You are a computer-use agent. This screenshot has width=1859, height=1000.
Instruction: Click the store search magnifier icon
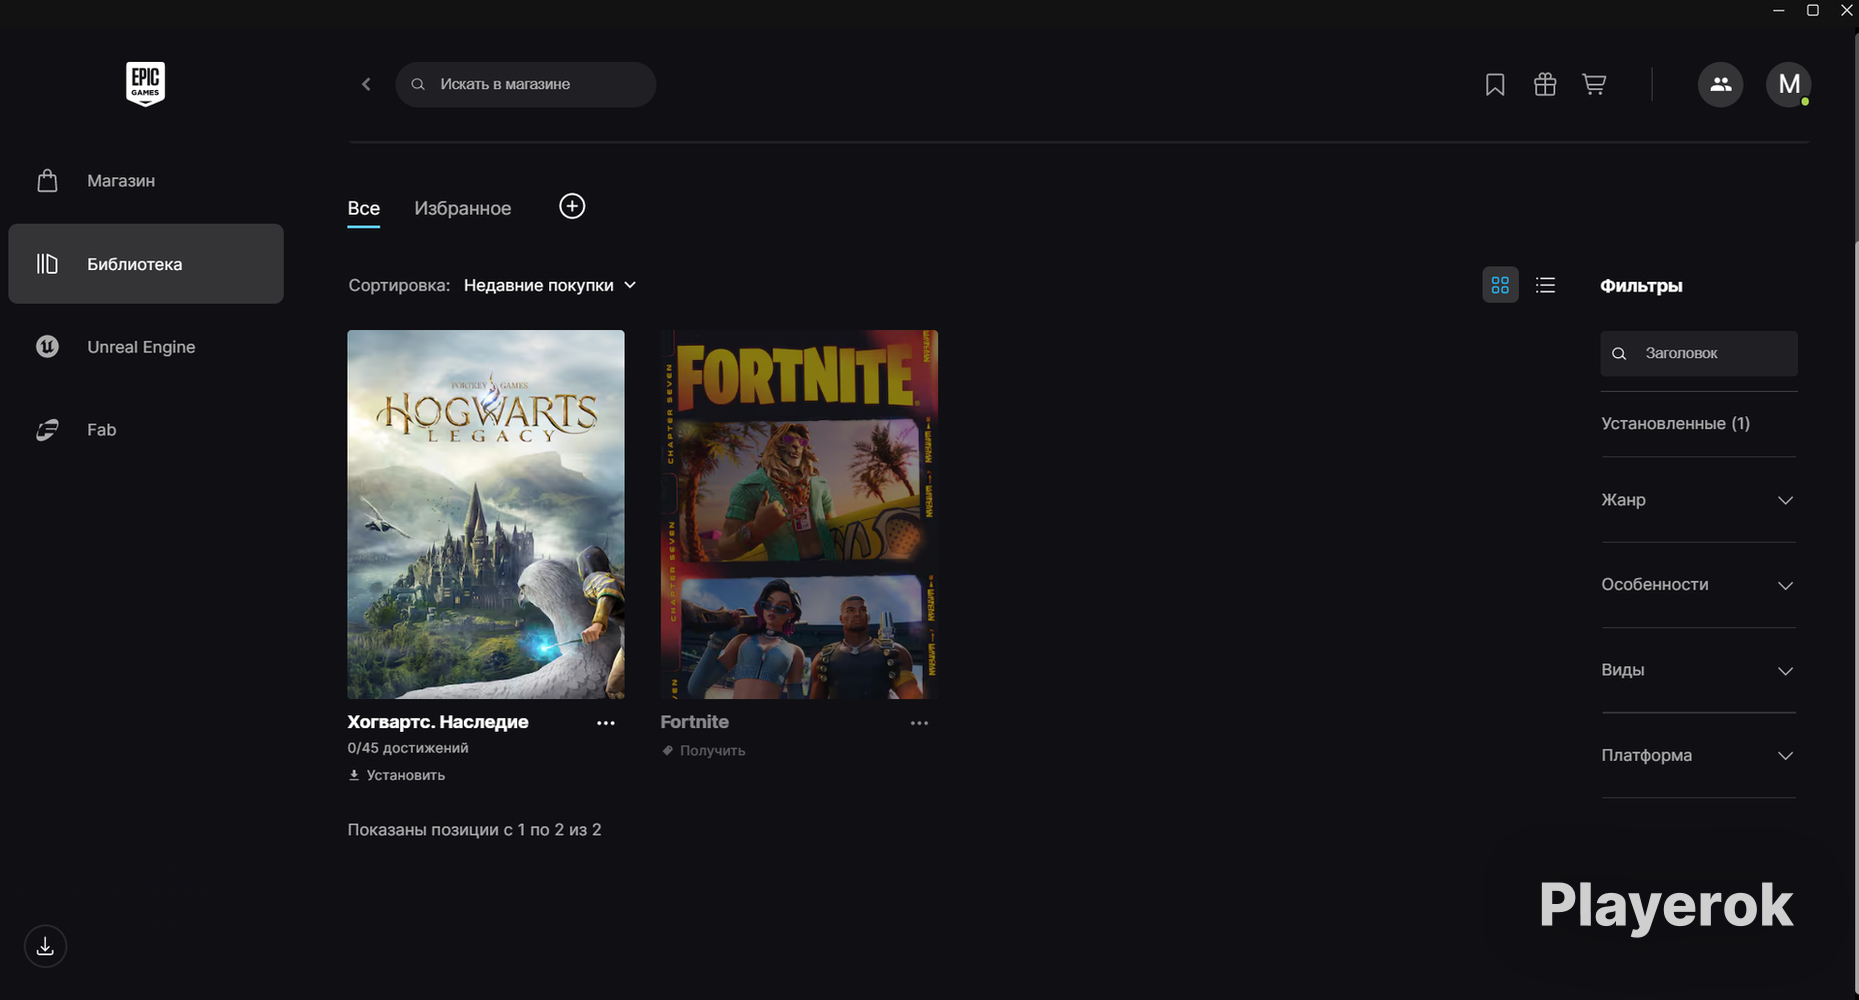[418, 85]
